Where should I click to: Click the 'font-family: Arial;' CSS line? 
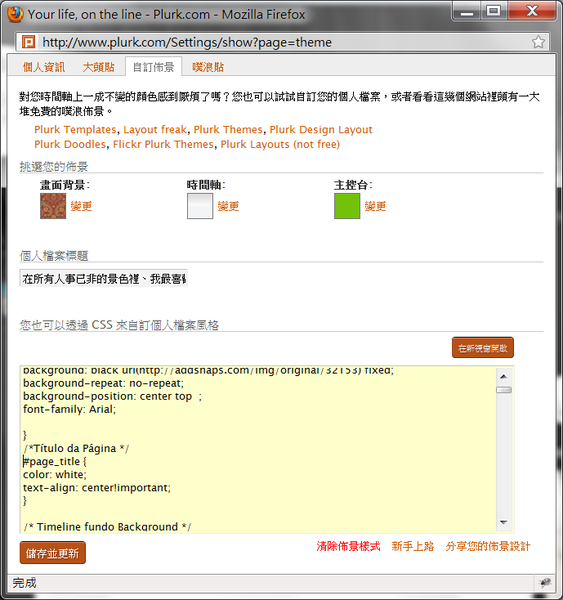pos(69,409)
